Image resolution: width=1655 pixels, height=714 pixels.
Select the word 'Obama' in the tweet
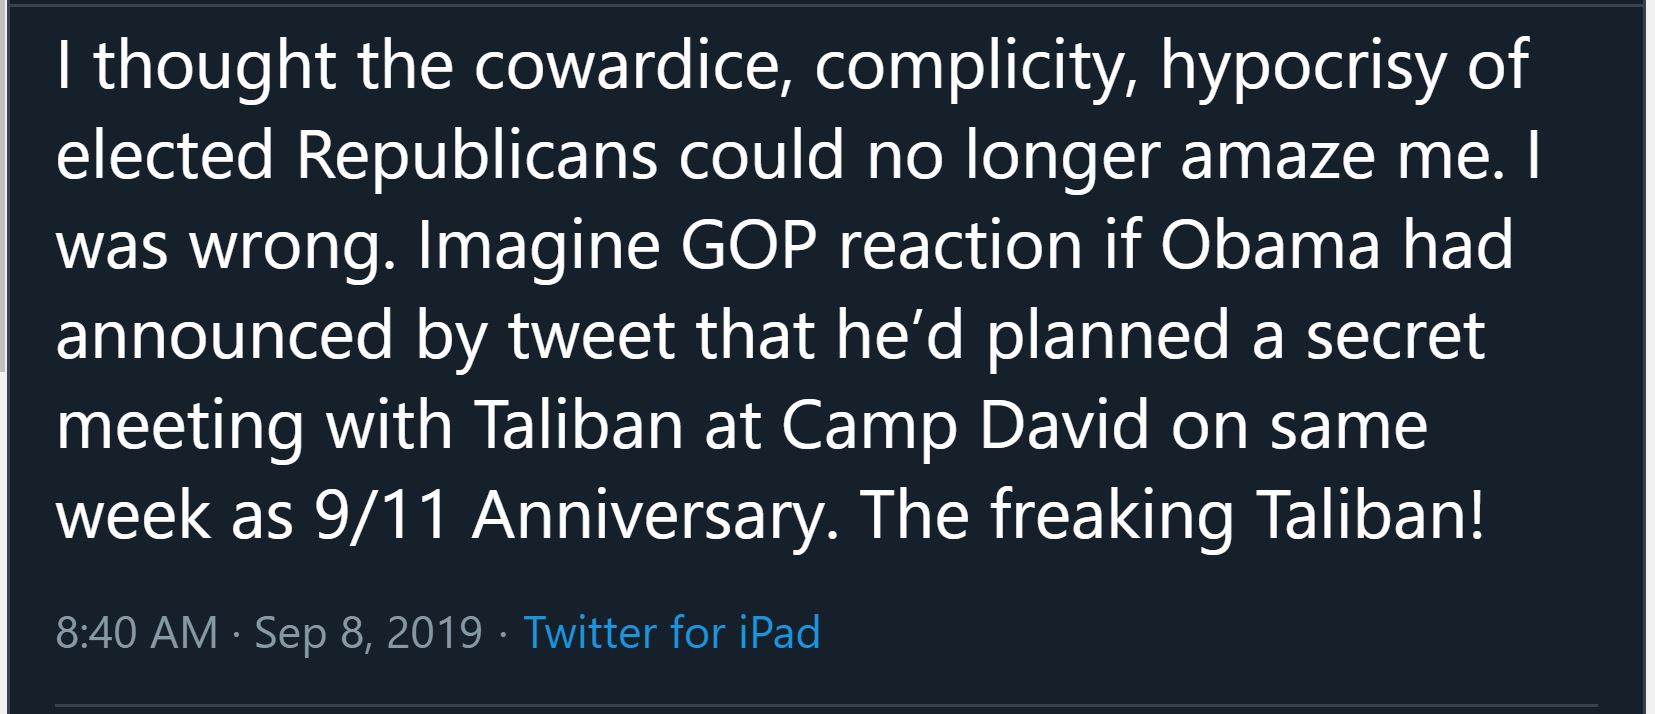coord(1270,245)
